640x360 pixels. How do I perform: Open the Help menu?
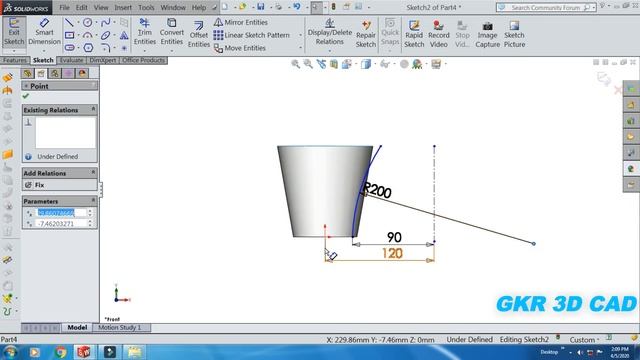[199, 7]
